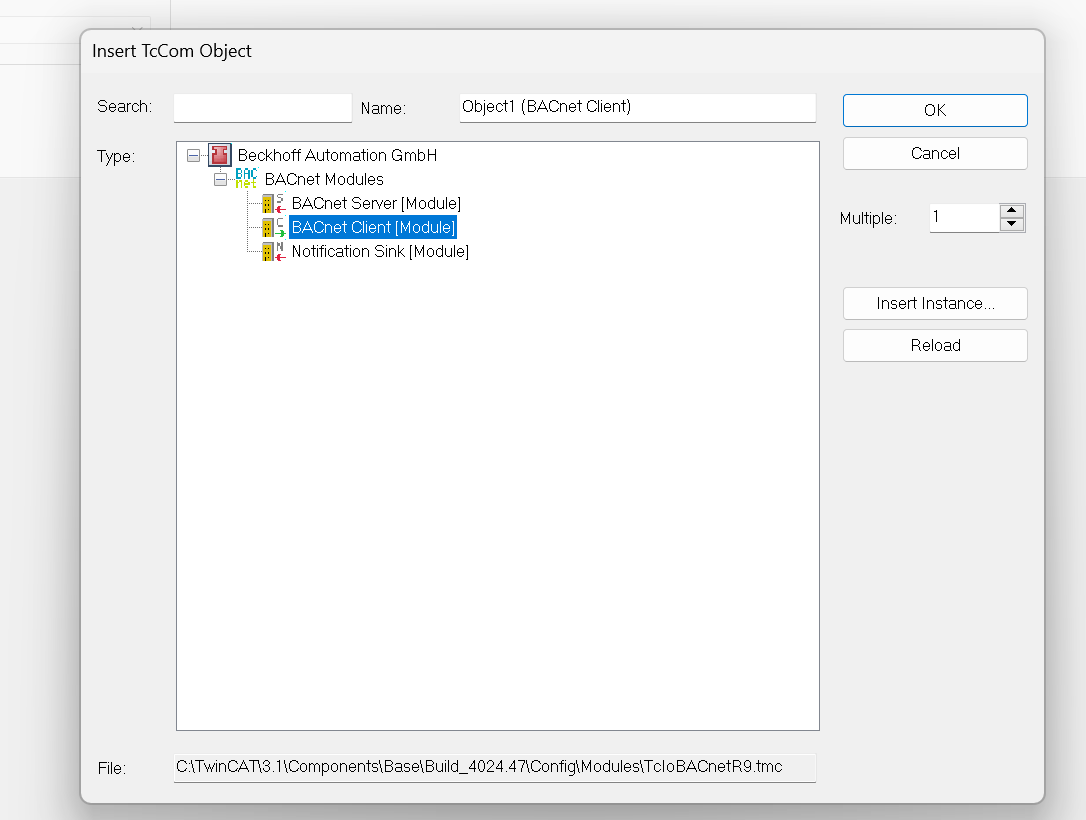The width and height of the screenshot is (1086, 820).
Task: Select BACnet Server [Module] in tree
Action: 376,204
